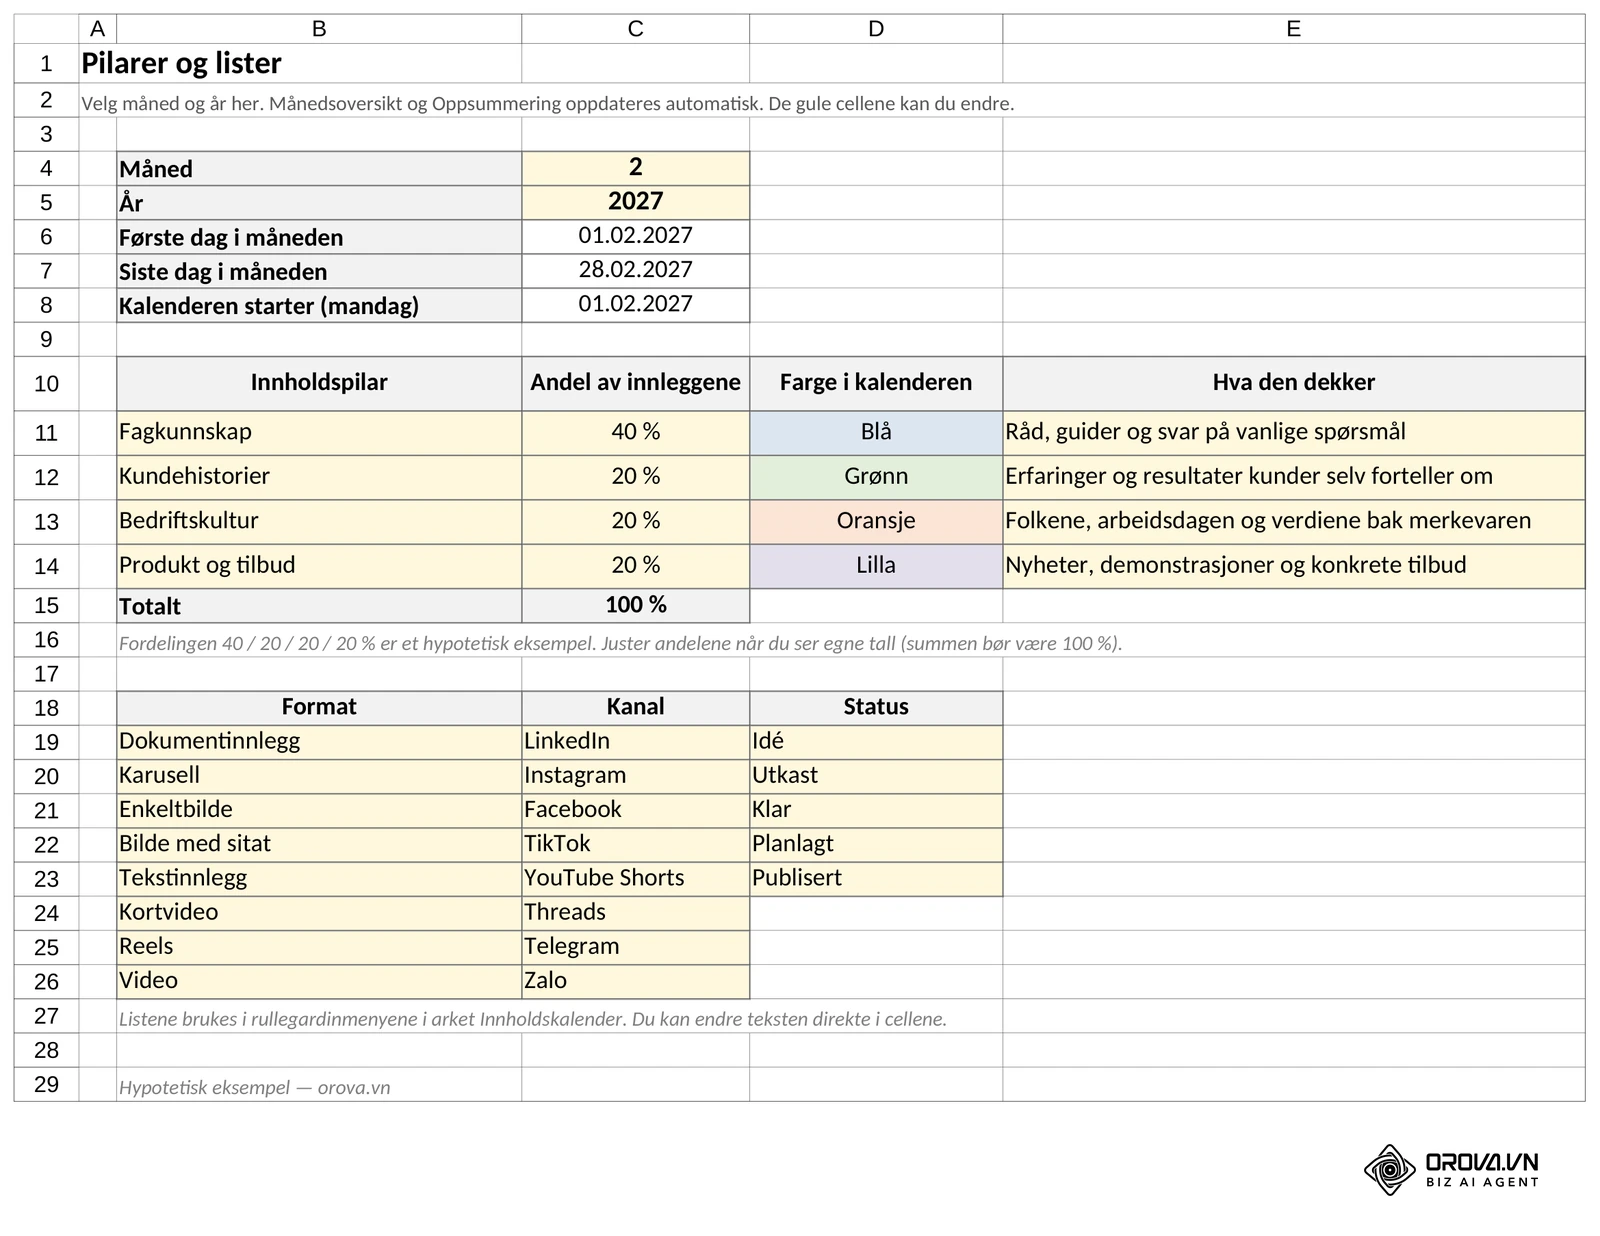Image resolution: width=1600 pixels, height=1236 pixels.
Task: Select the 'Planlagt' status cell
Action: pos(876,845)
